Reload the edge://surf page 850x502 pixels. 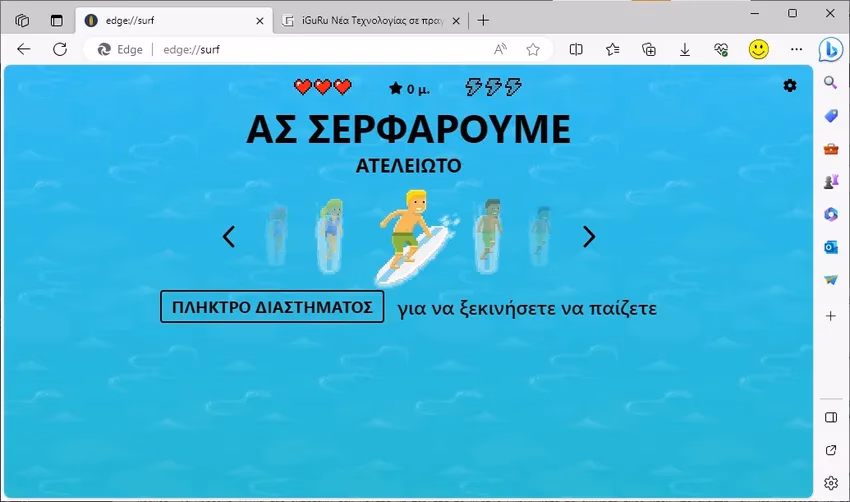coord(60,49)
